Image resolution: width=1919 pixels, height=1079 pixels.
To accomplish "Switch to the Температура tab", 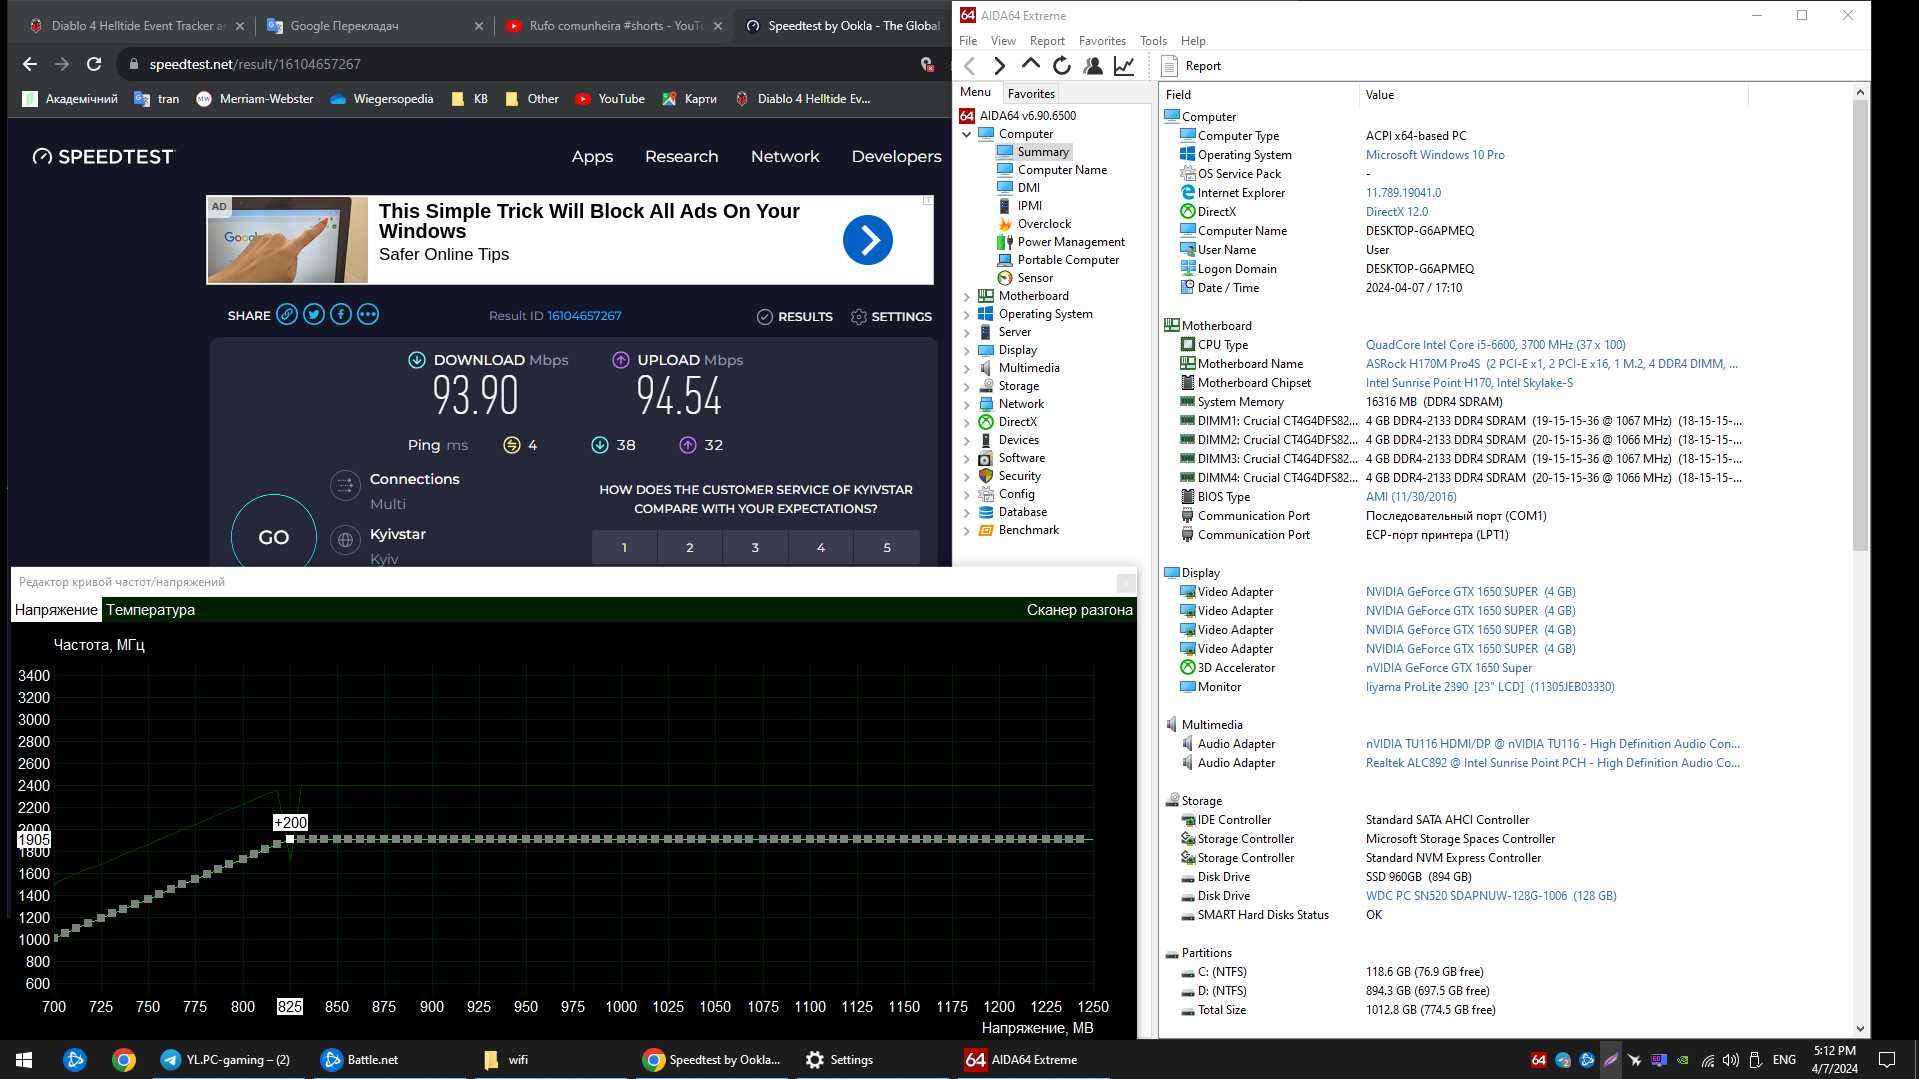I will click(150, 610).
